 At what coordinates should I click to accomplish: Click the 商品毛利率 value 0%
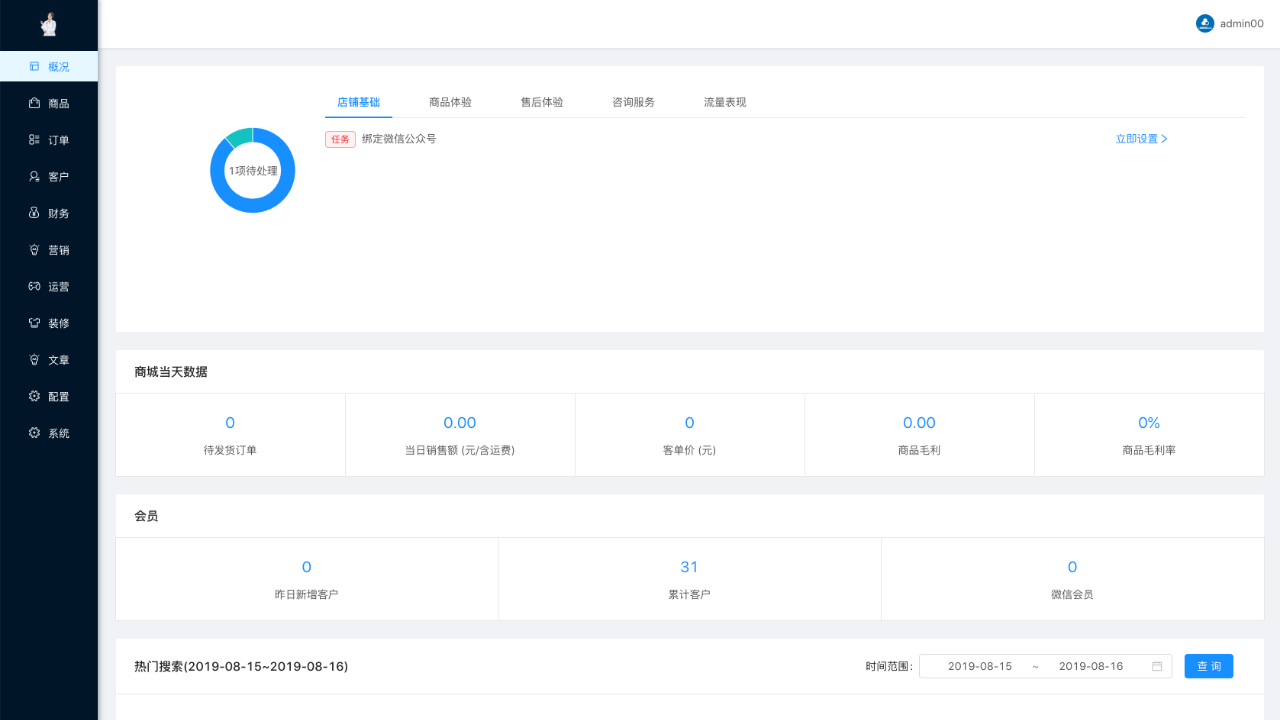pos(1149,423)
